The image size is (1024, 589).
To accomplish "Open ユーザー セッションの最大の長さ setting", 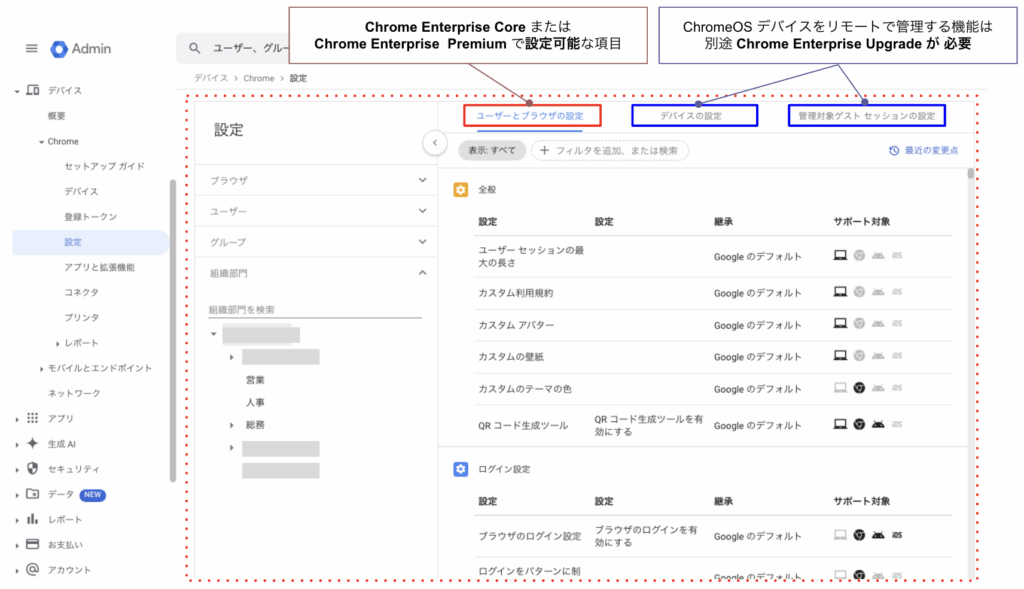I will point(531,257).
